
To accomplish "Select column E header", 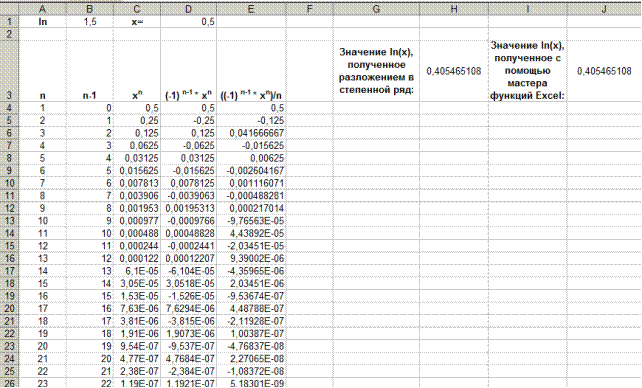I will coord(251,9).
